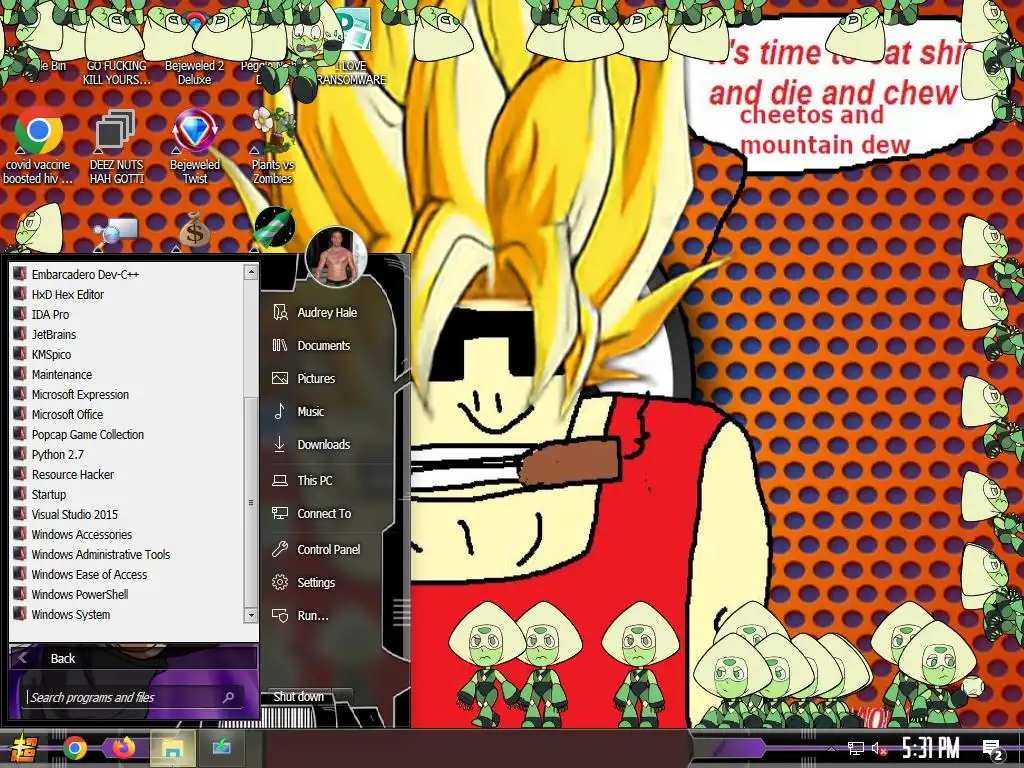
Task: Open File Explorer from the taskbar
Action: coord(172,748)
